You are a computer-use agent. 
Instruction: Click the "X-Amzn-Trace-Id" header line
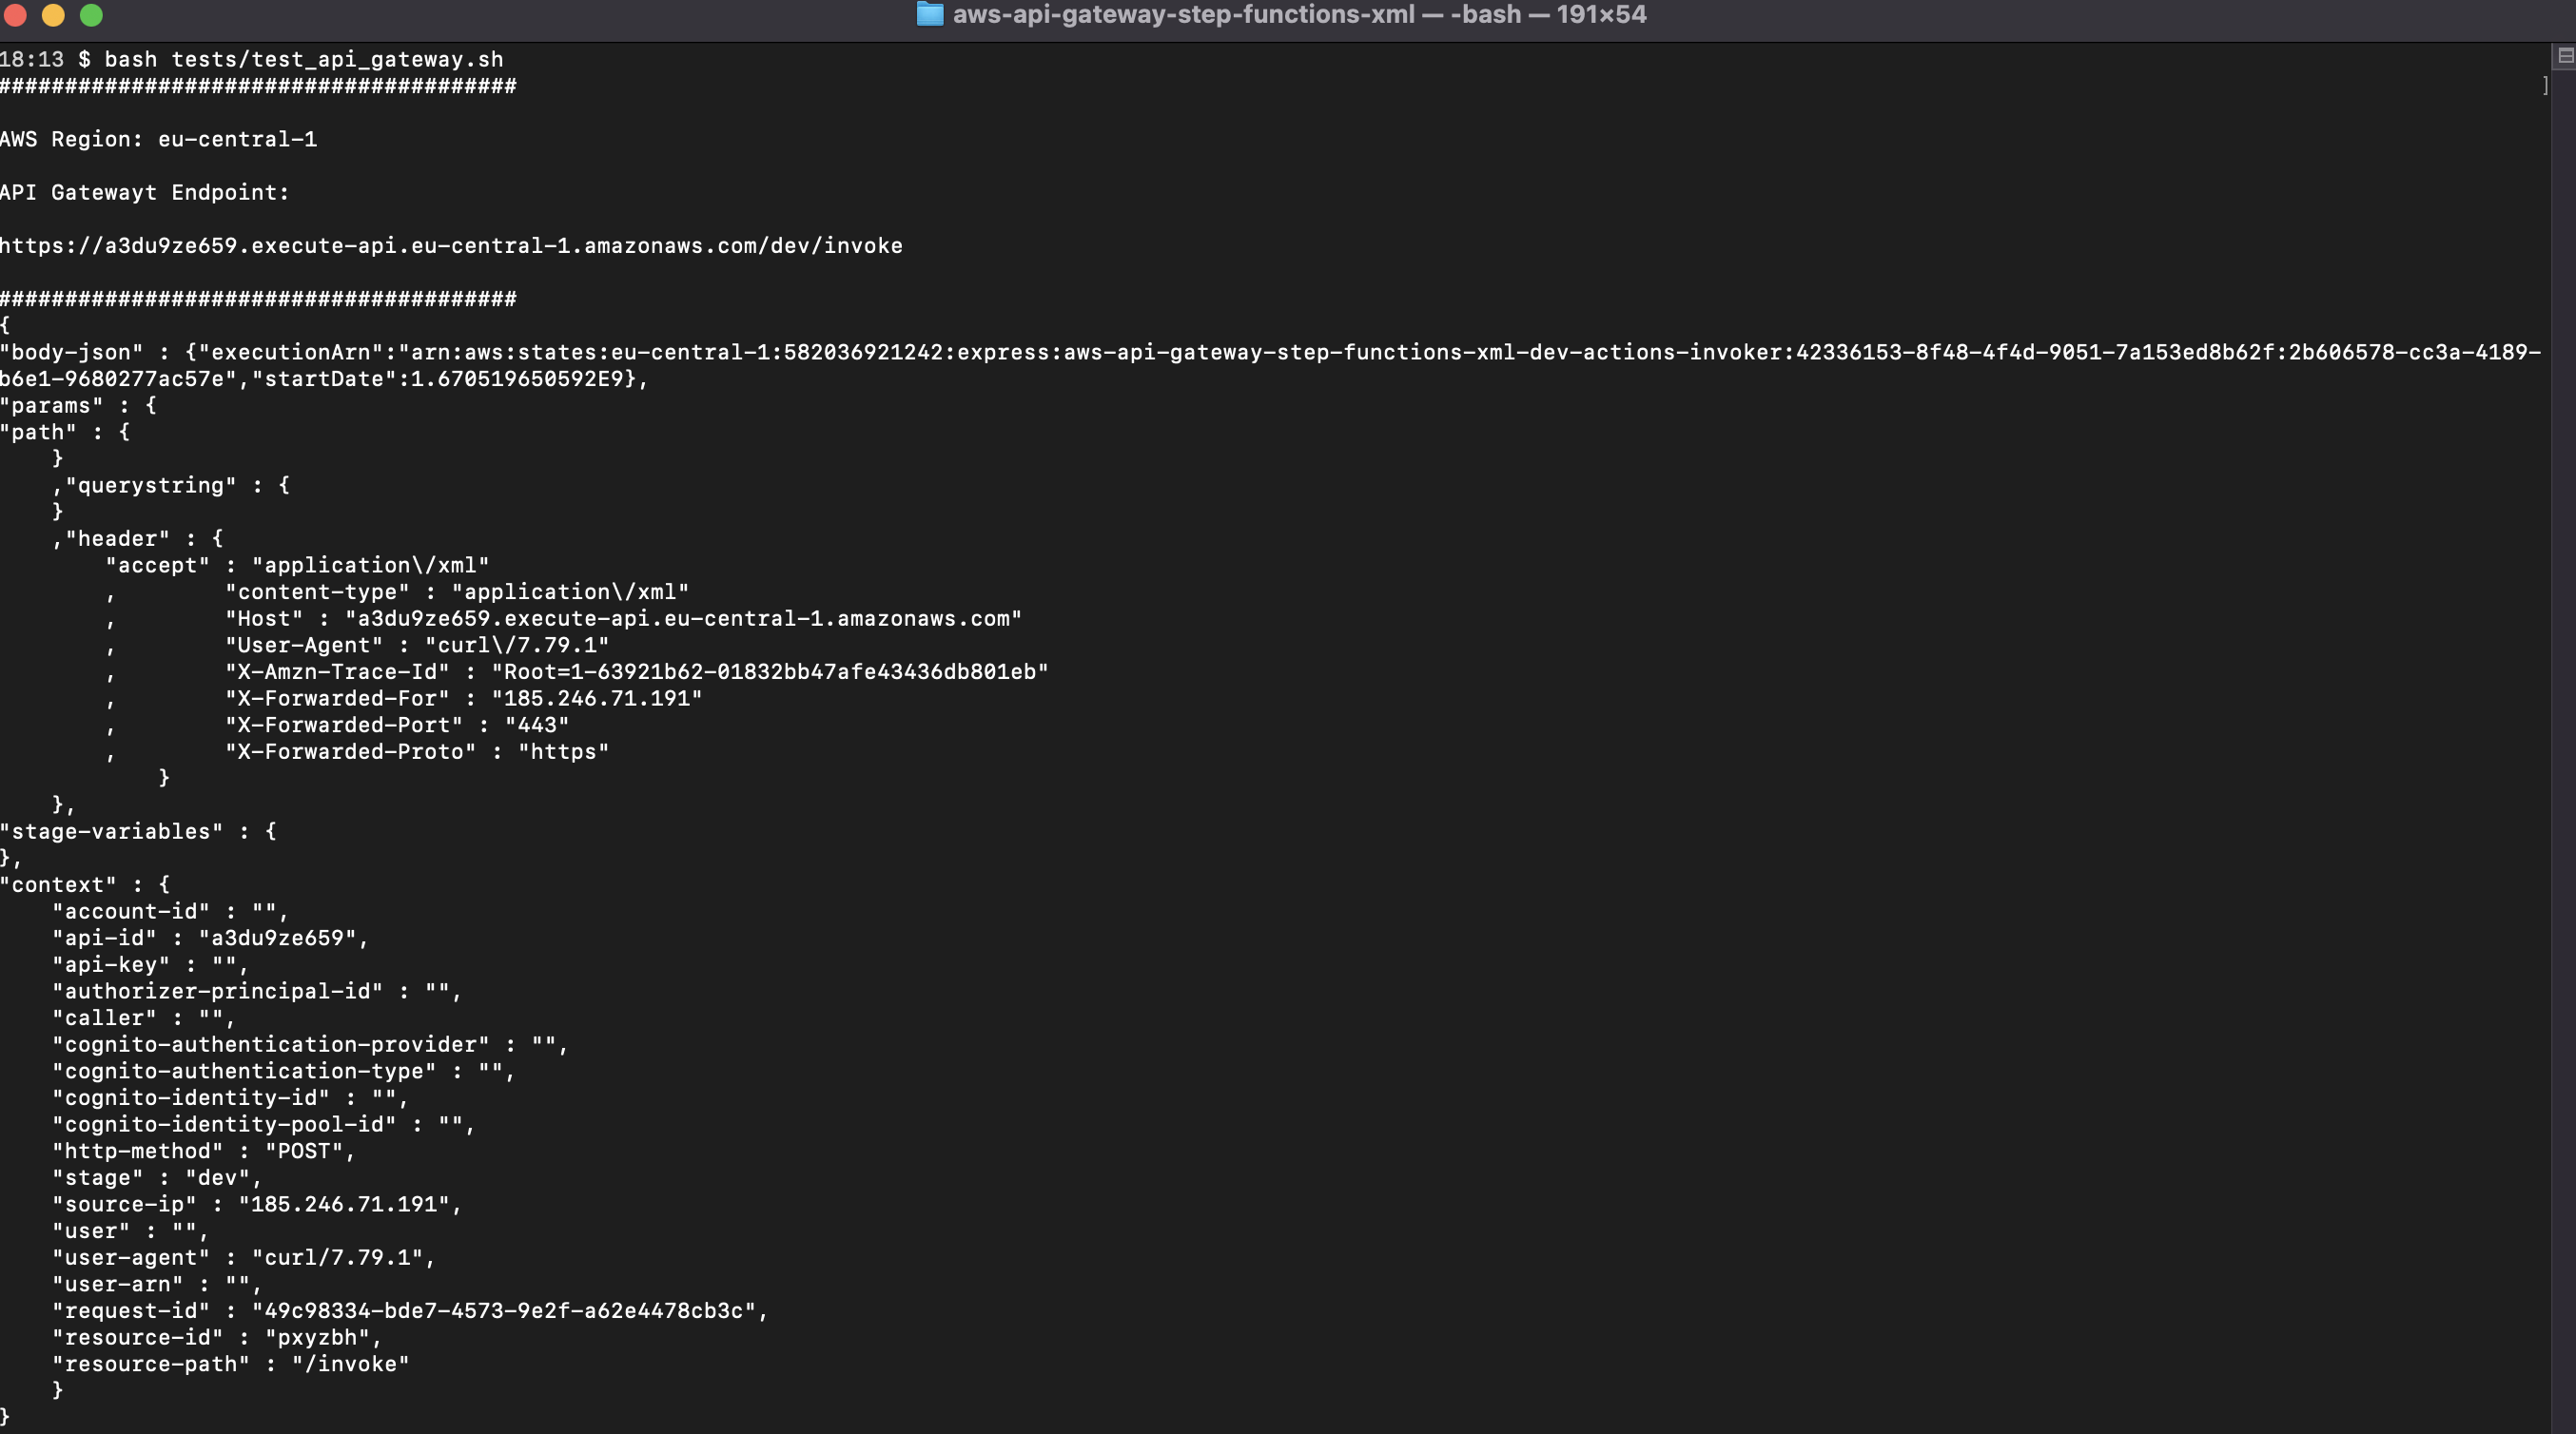click(x=637, y=672)
